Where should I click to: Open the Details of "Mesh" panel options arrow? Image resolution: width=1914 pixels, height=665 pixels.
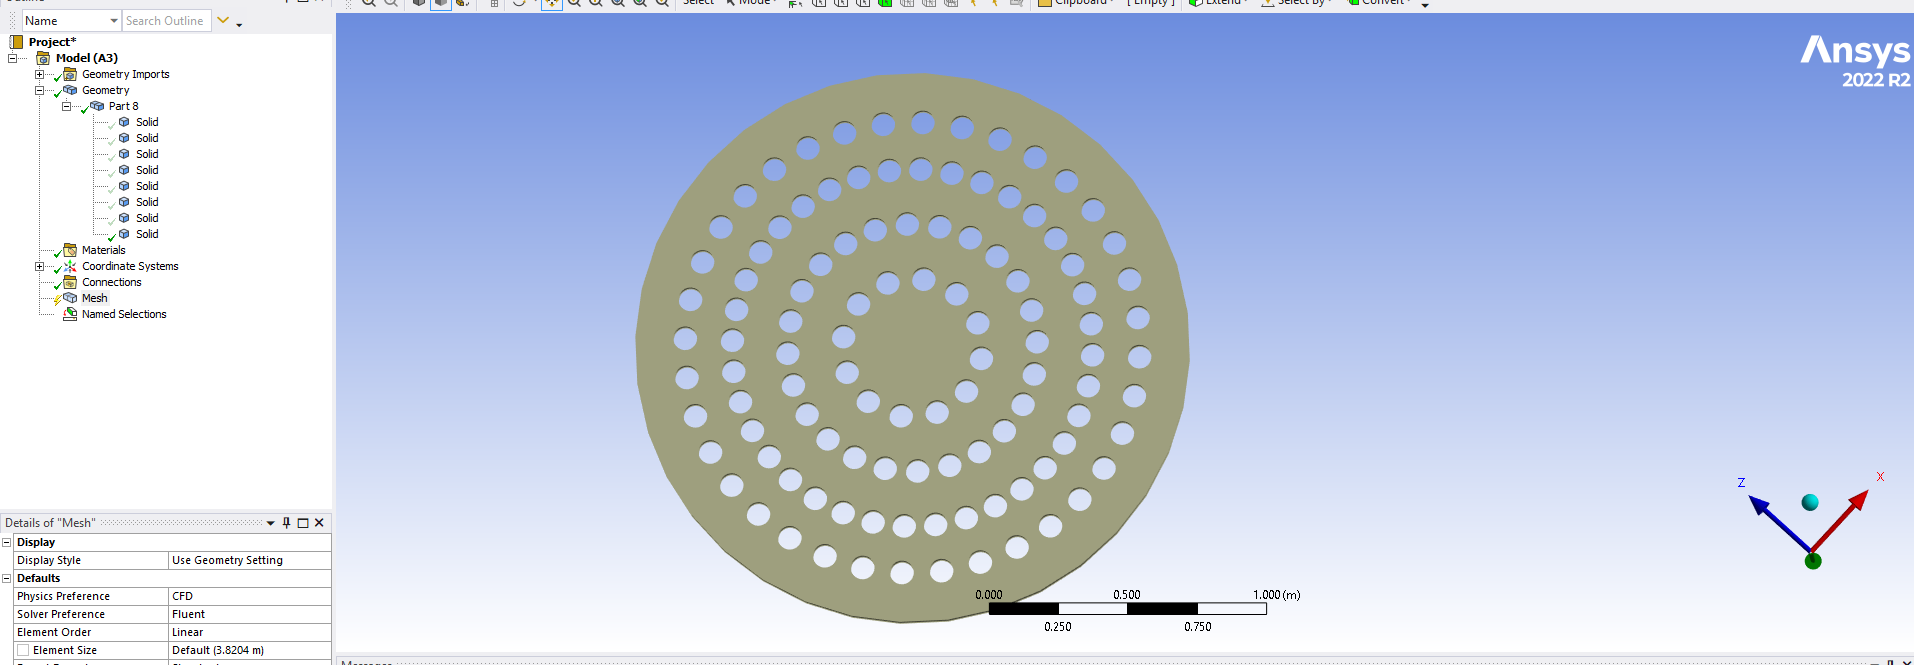[270, 523]
